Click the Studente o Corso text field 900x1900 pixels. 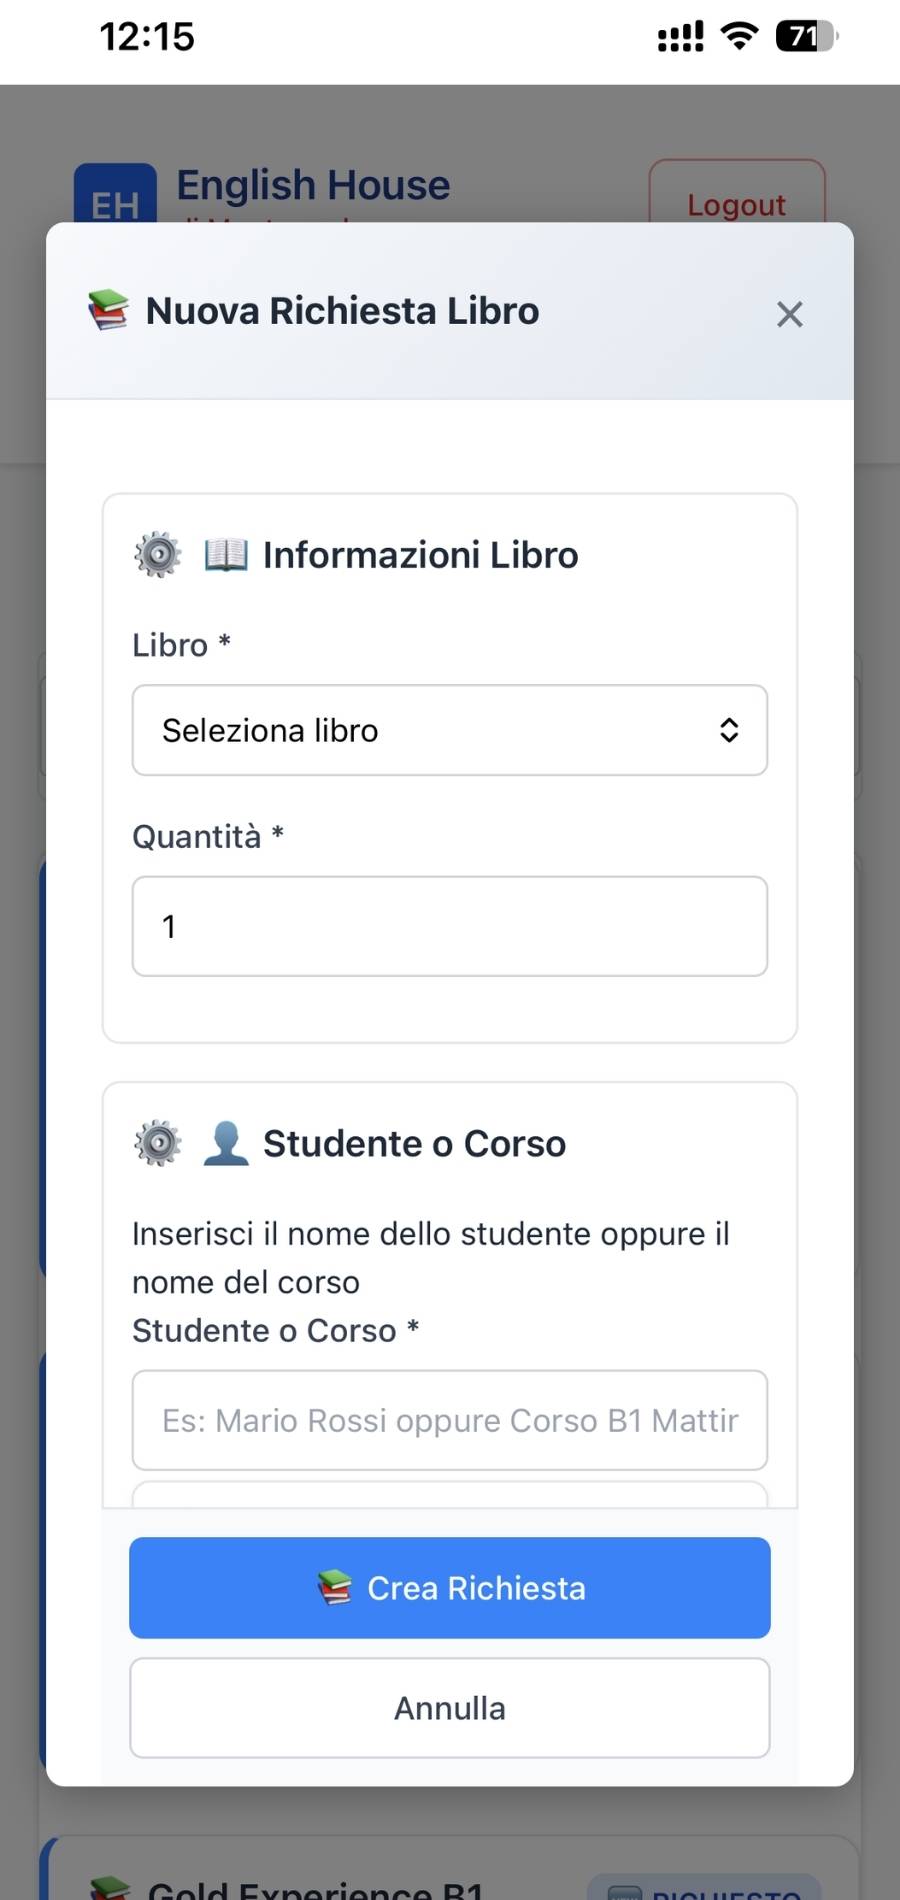pos(449,1420)
